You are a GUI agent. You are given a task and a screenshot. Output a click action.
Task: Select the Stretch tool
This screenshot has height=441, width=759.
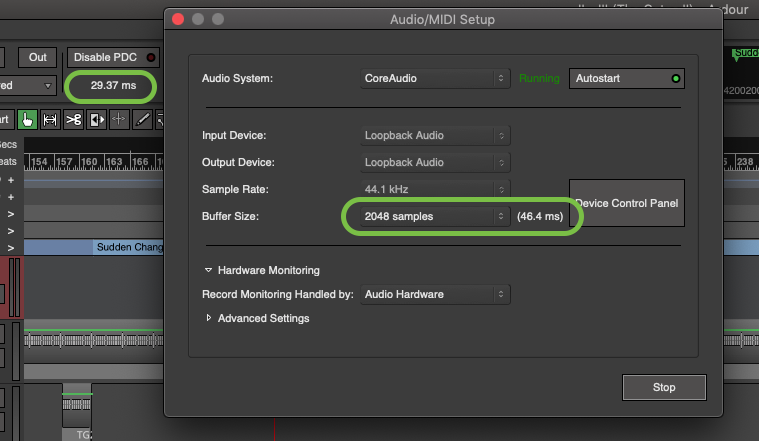click(x=120, y=119)
